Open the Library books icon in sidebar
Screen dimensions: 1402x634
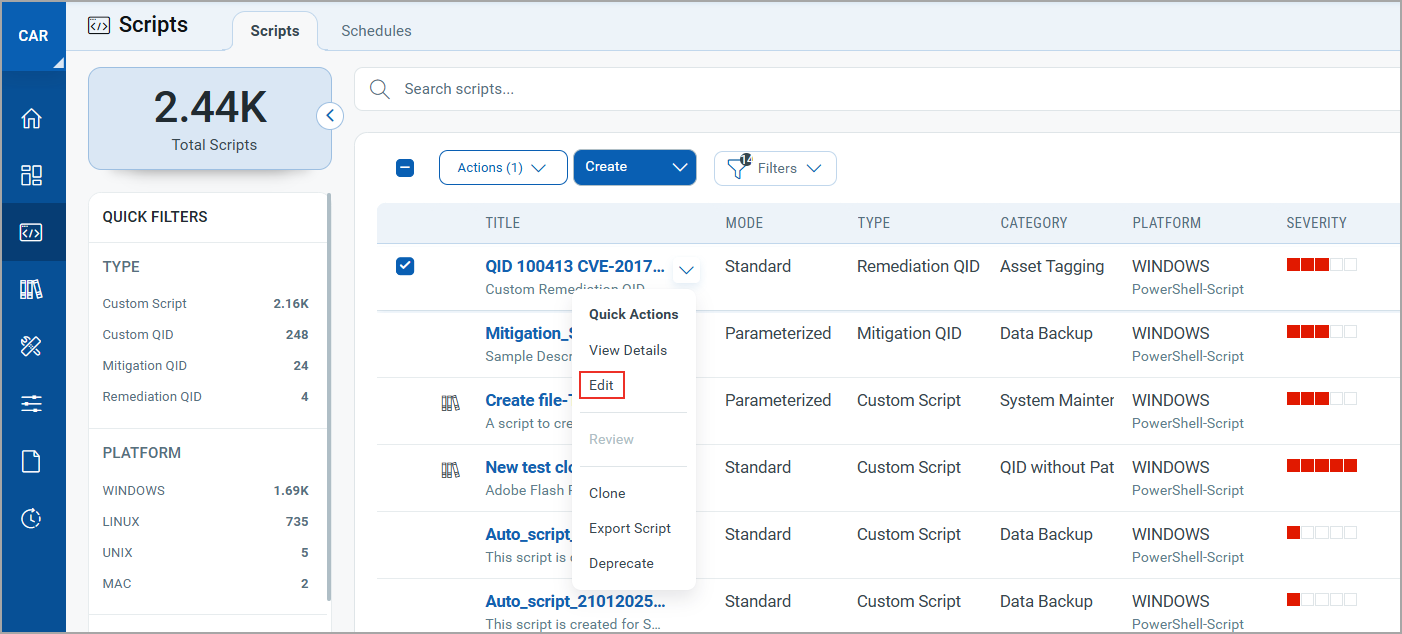click(x=31, y=289)
